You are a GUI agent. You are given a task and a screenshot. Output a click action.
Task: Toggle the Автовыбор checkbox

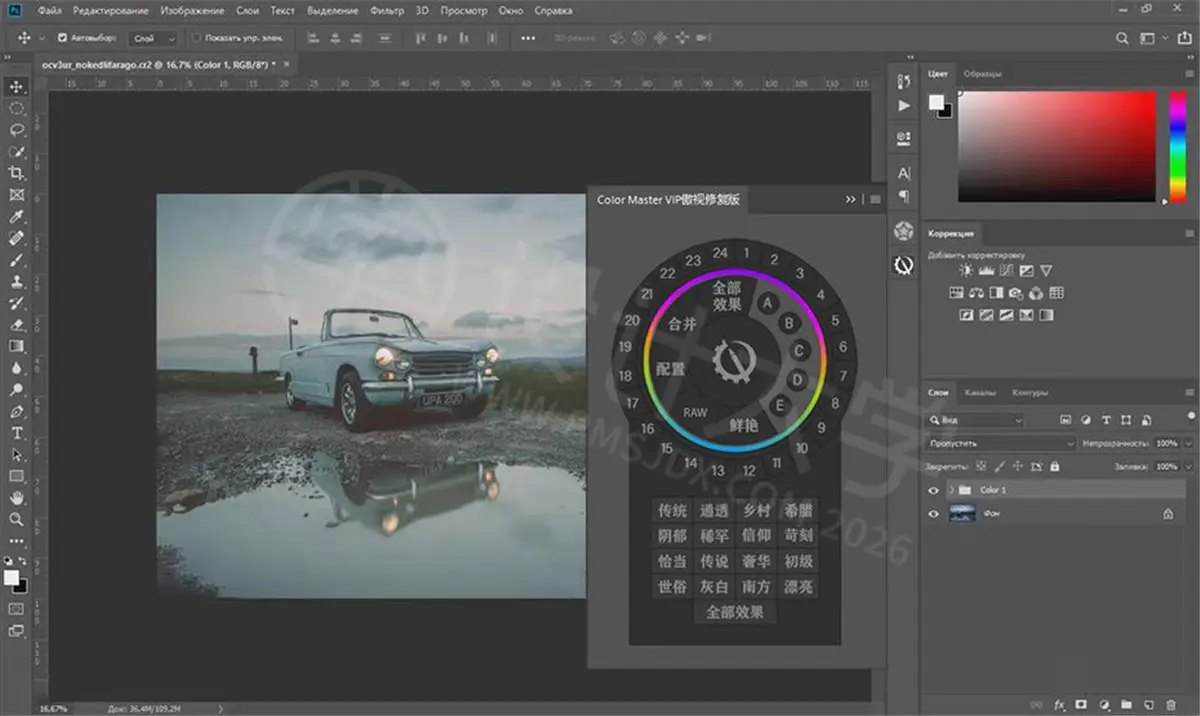coord(62,38)
